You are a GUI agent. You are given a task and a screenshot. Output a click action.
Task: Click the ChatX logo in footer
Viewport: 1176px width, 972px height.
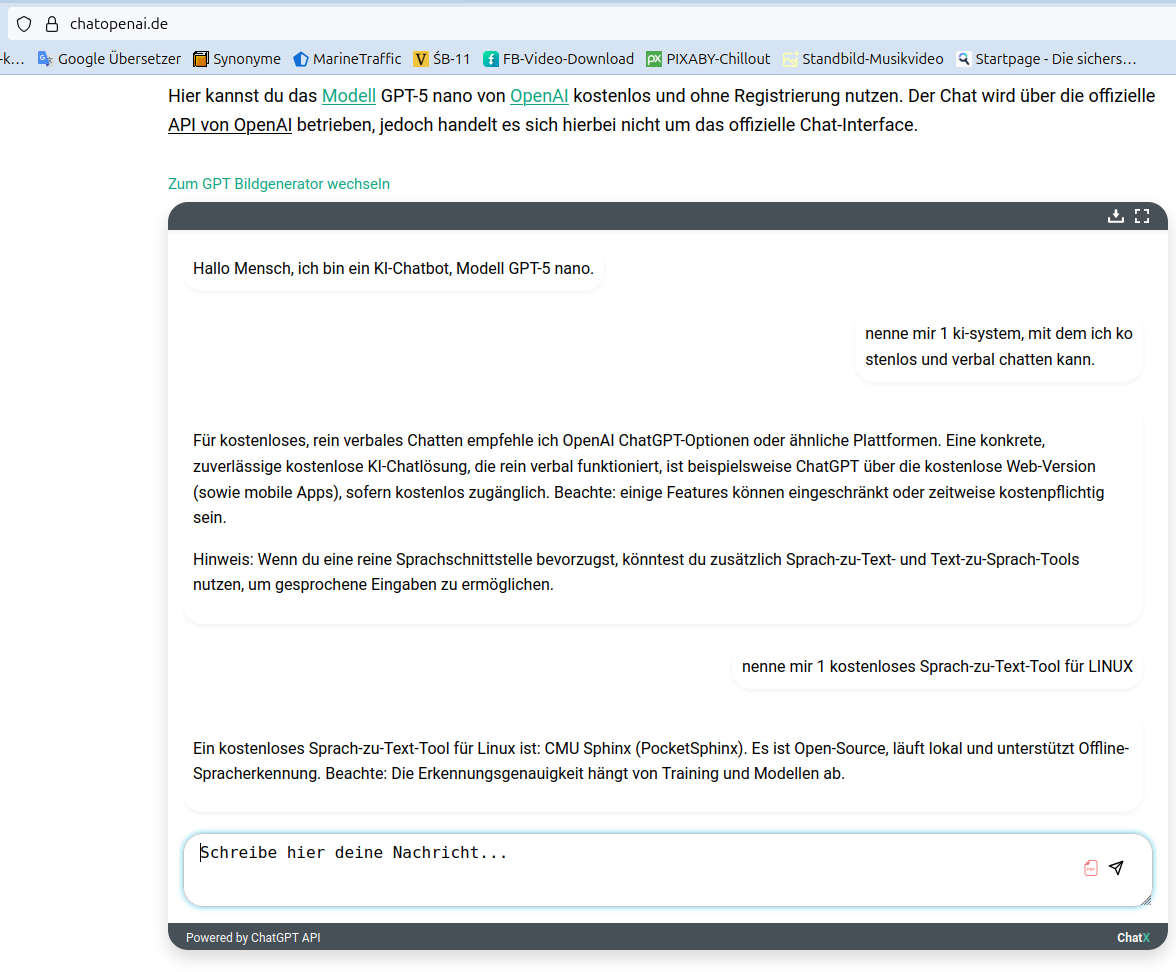[1133, 938]
